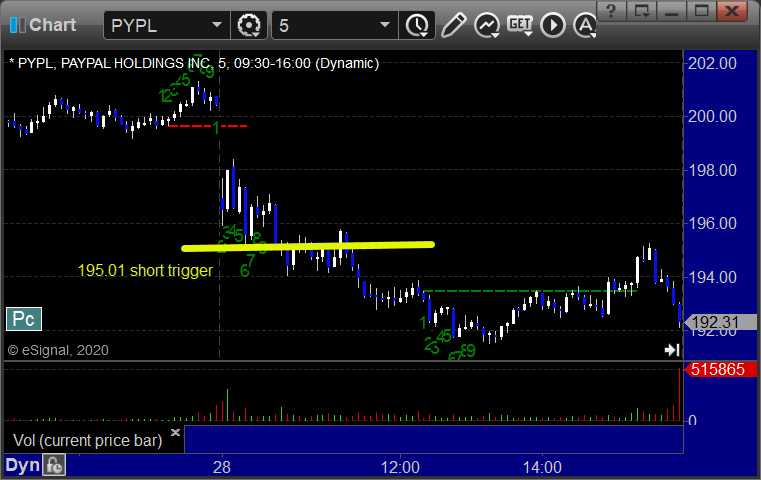Select the pencil drawing tools icon
Image resolution: width=761 pixels, height=480 pixels.
click(x=453, y=25)
